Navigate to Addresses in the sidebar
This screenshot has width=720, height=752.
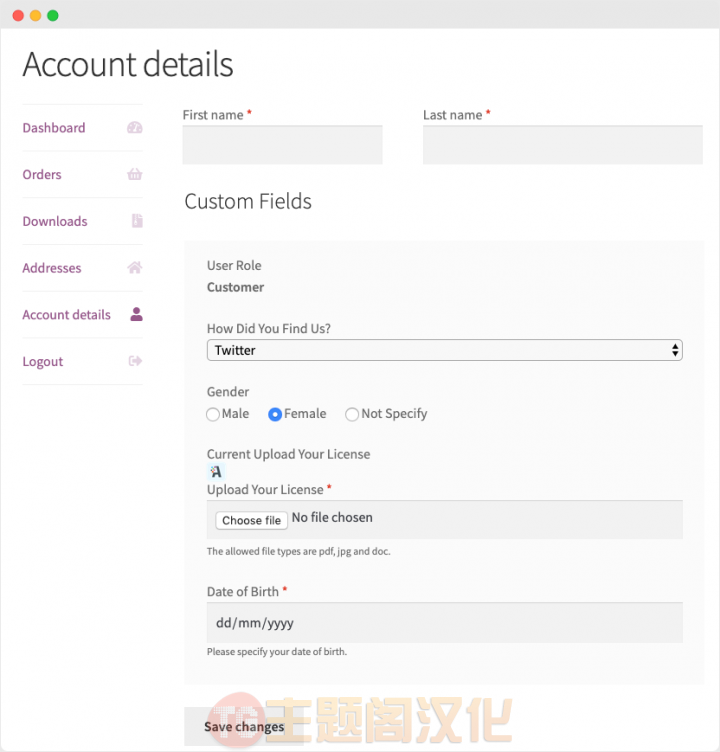point(52,268)
